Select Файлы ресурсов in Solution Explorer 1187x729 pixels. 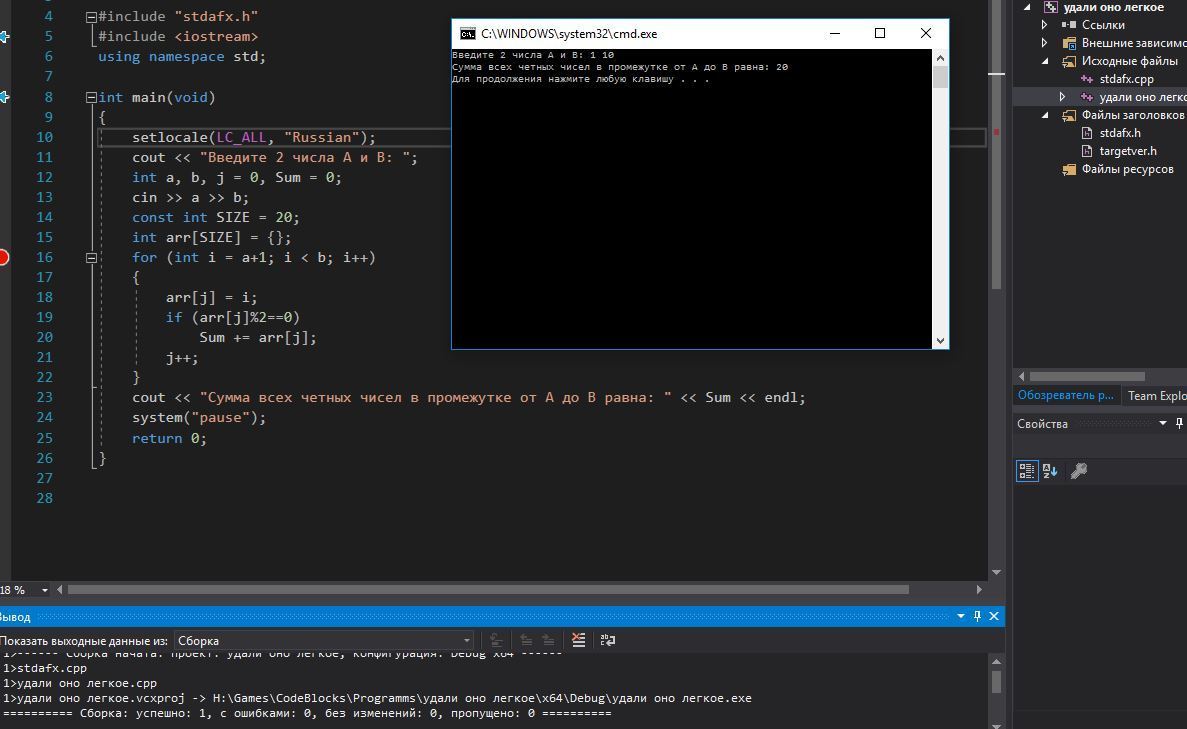(x=1127, y=170)
